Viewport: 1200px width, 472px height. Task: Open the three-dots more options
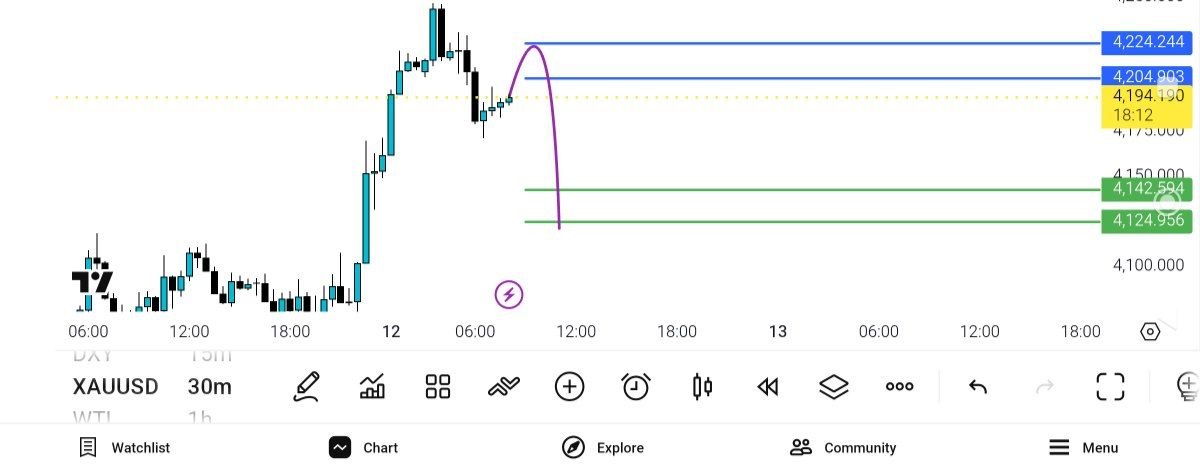[x=900, y=387]
